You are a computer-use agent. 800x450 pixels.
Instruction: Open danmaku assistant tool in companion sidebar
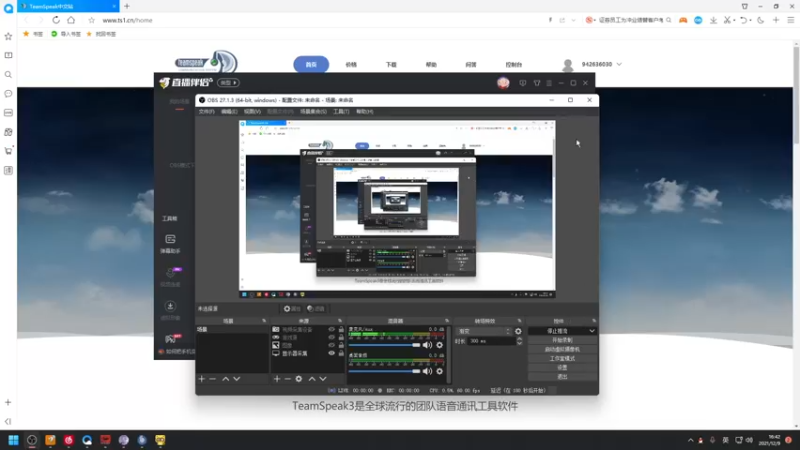[x=170, y=243]
